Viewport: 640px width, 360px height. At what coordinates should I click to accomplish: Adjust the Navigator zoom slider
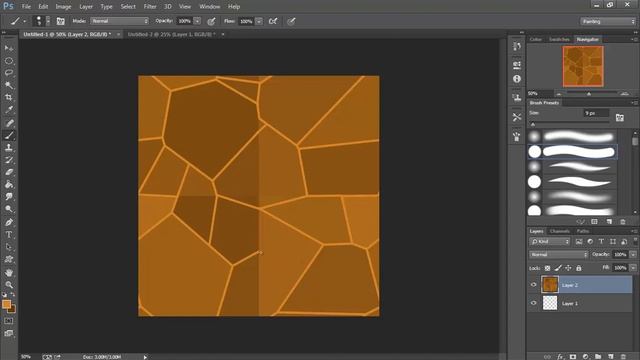pyautogui.click(x=589, y=94)
